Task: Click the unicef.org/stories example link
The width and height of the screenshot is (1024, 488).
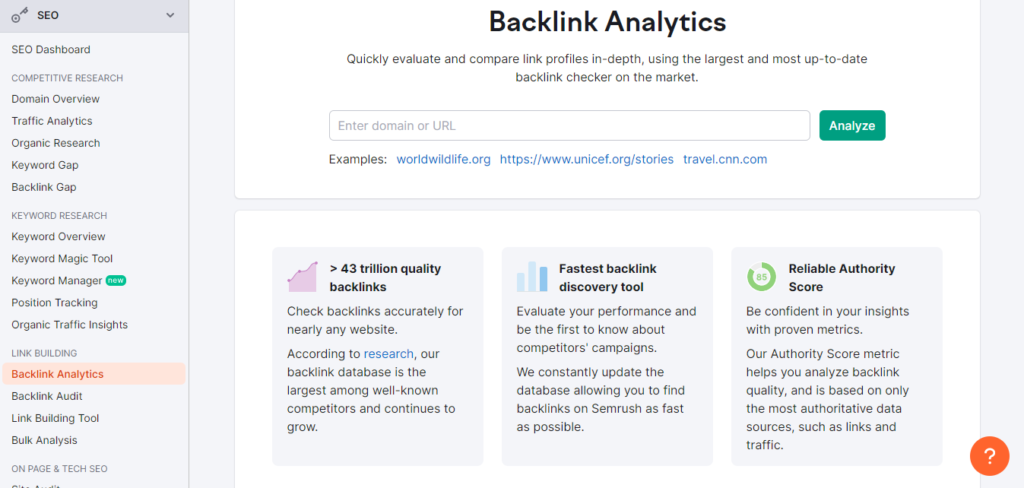Action: [586, 159]
